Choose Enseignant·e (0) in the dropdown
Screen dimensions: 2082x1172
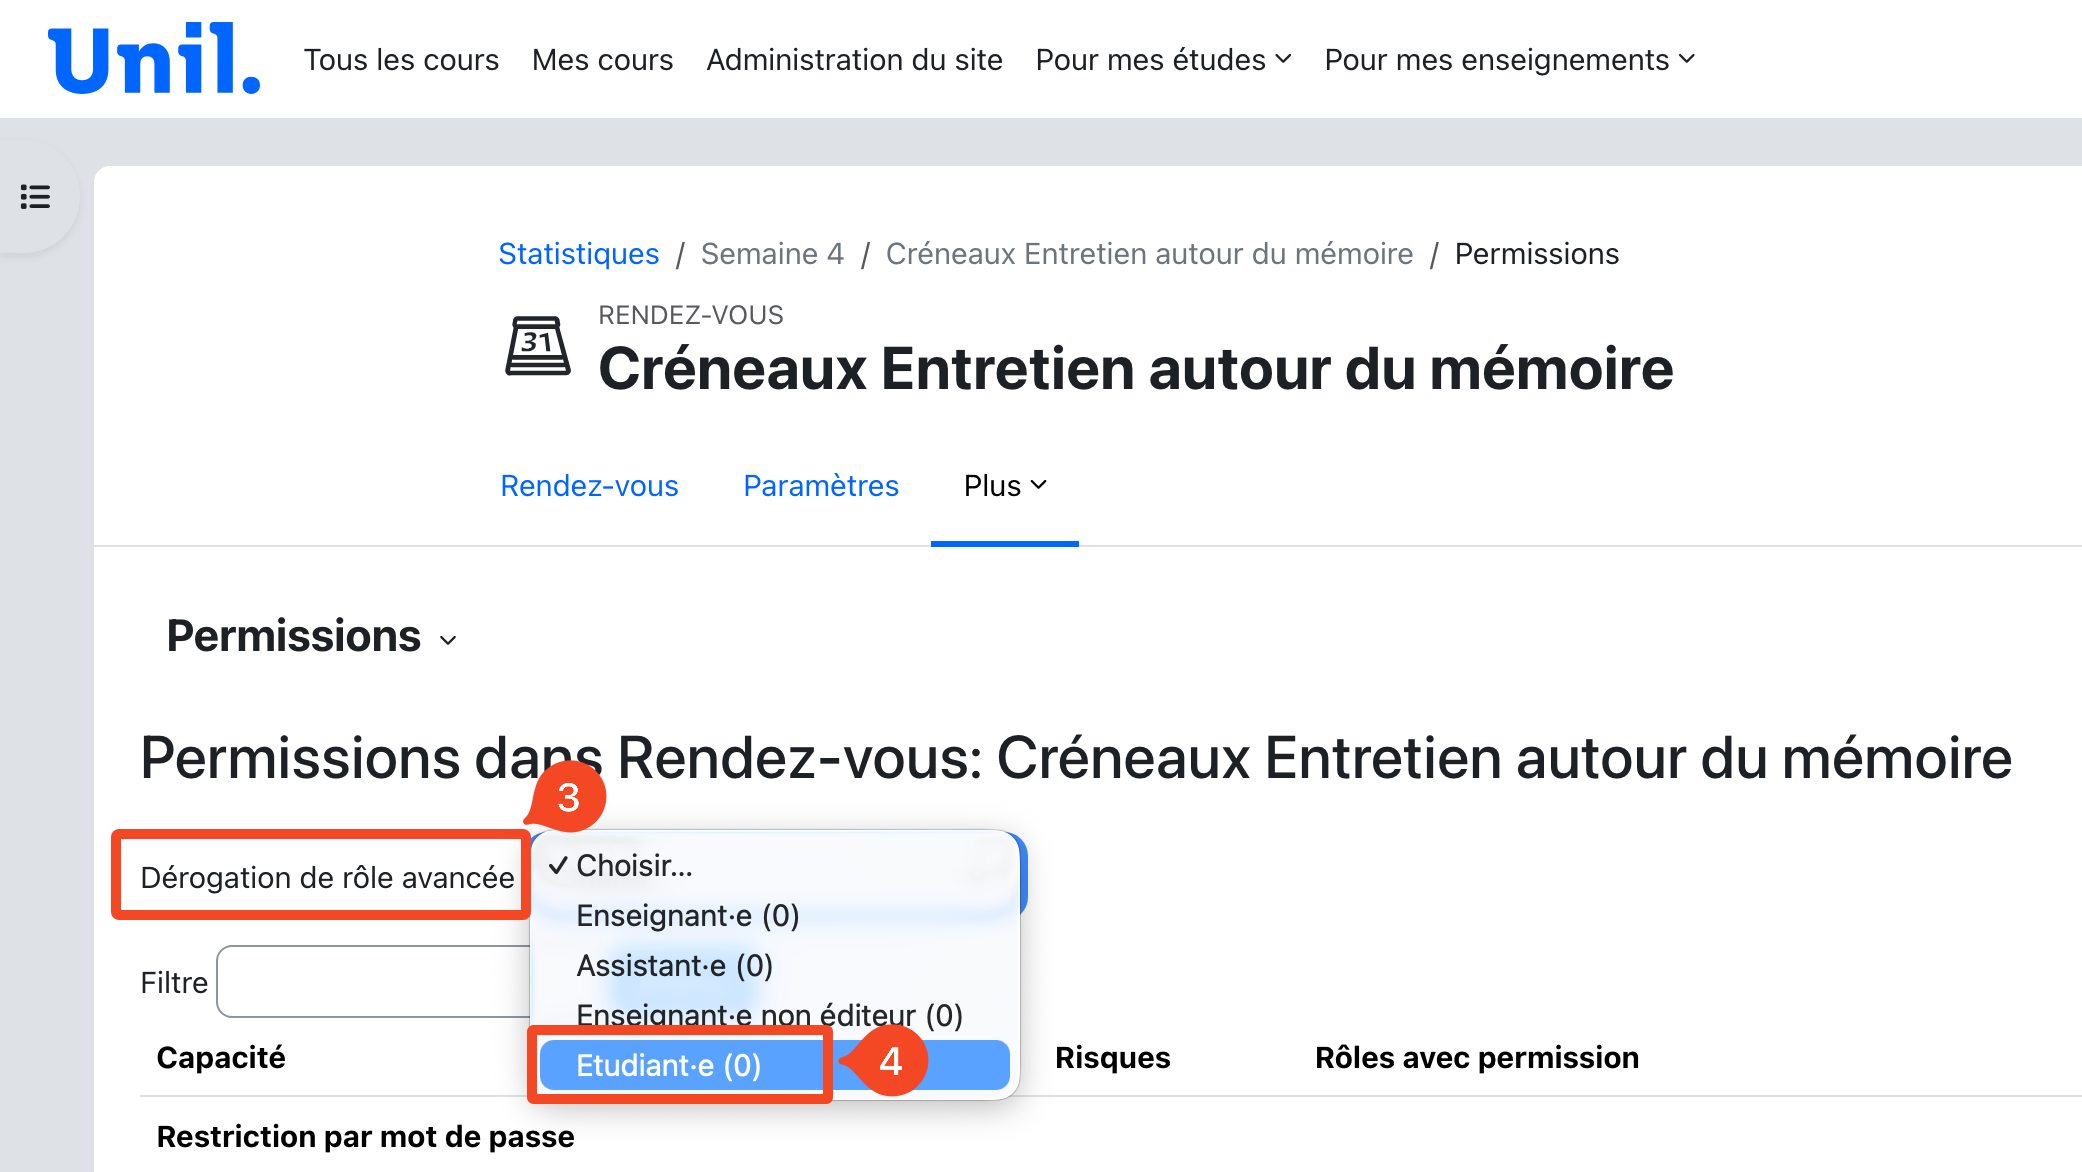tap(687, 916)
